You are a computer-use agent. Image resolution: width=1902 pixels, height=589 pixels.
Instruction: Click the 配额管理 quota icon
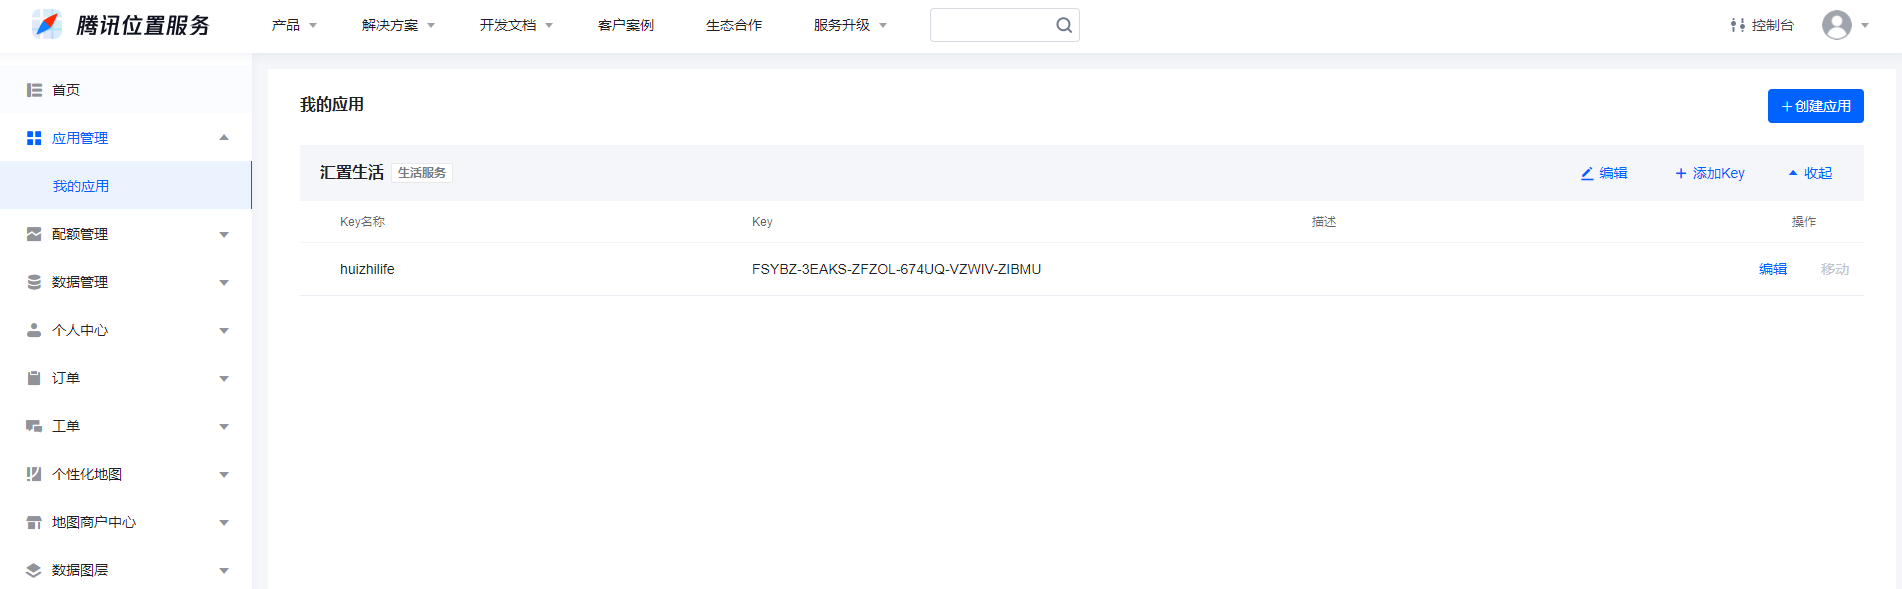click(34, 234)
